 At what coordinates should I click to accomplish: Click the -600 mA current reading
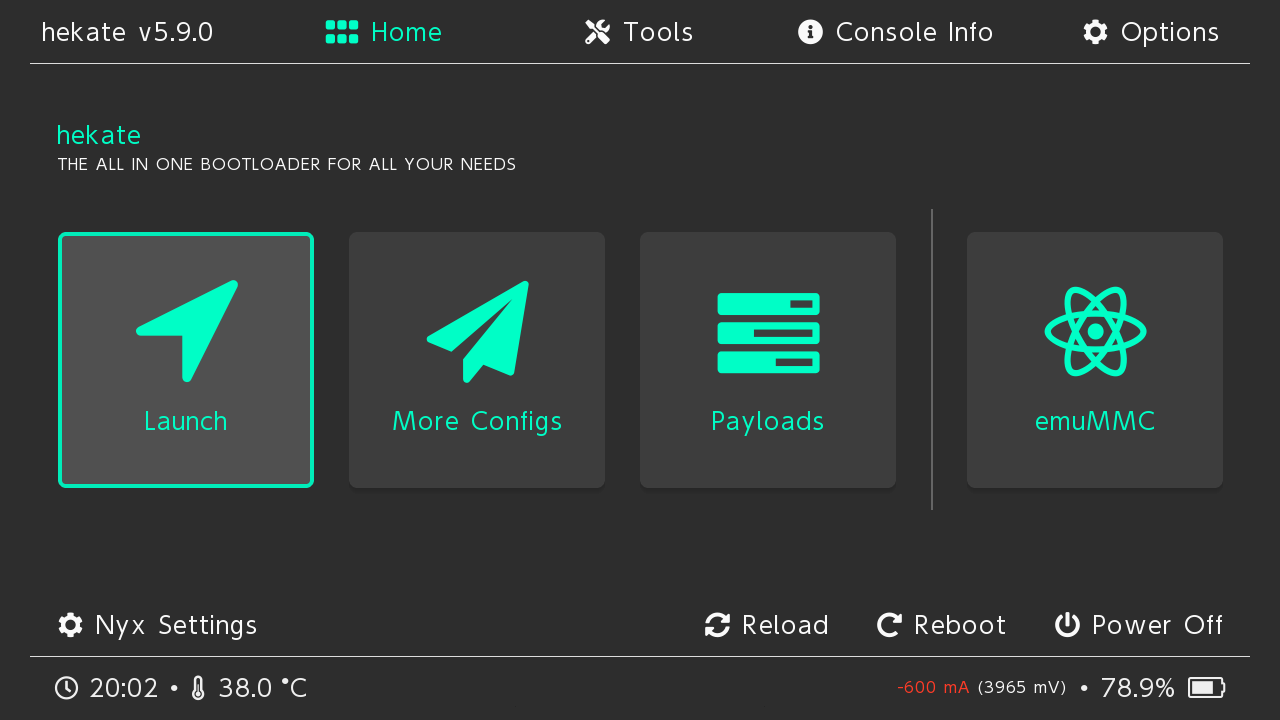[933, 688]
